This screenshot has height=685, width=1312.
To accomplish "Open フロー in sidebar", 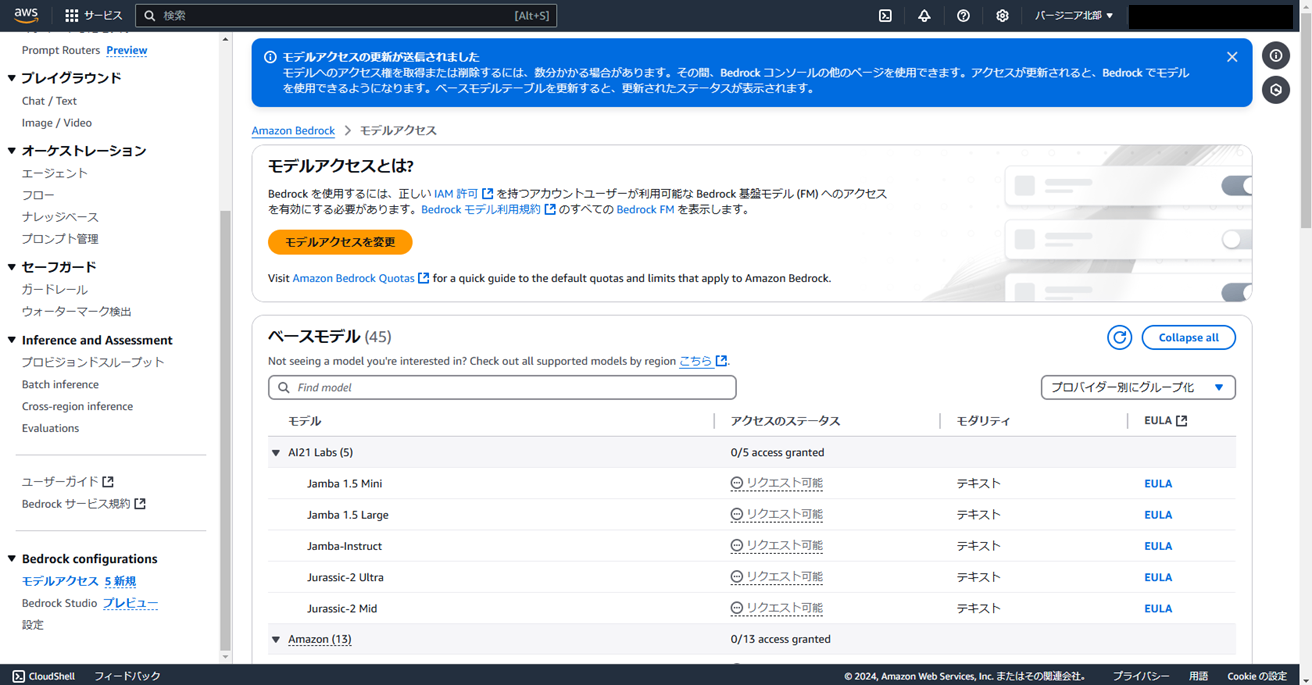I will pyautogui.click(x=38, y=196).
